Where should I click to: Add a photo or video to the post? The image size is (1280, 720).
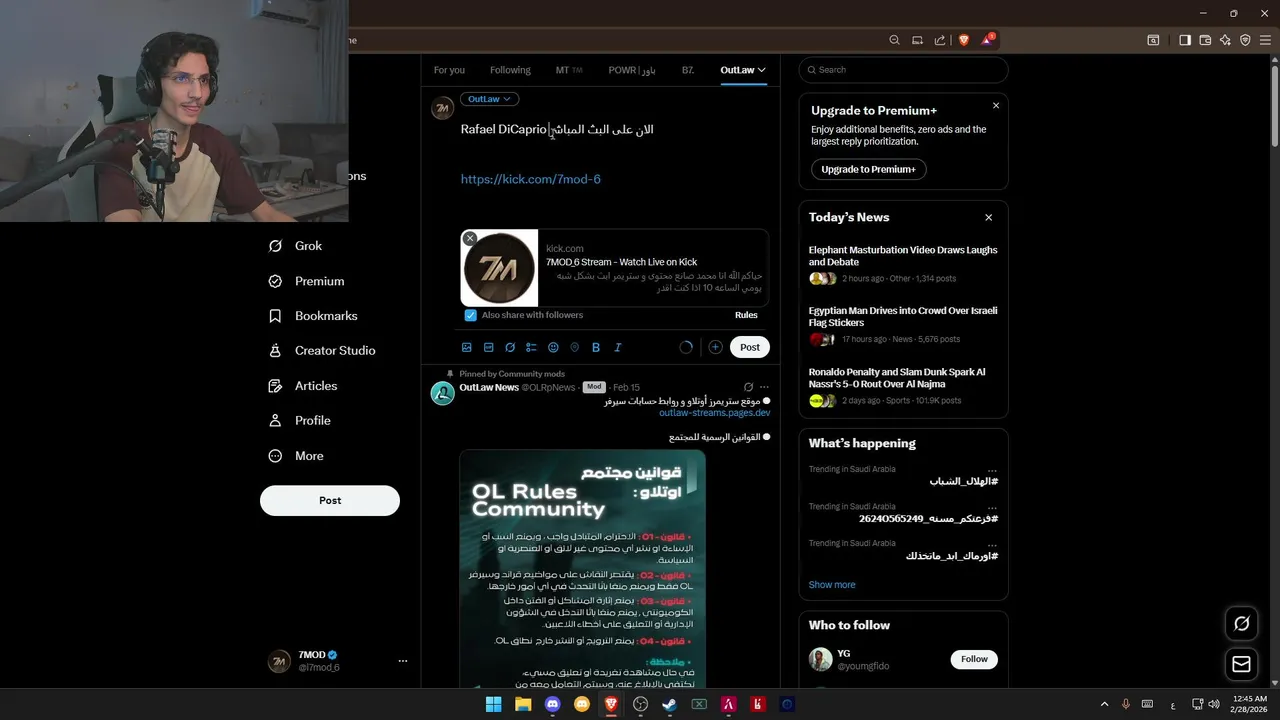pyautogui.click(x=466, y=347)
